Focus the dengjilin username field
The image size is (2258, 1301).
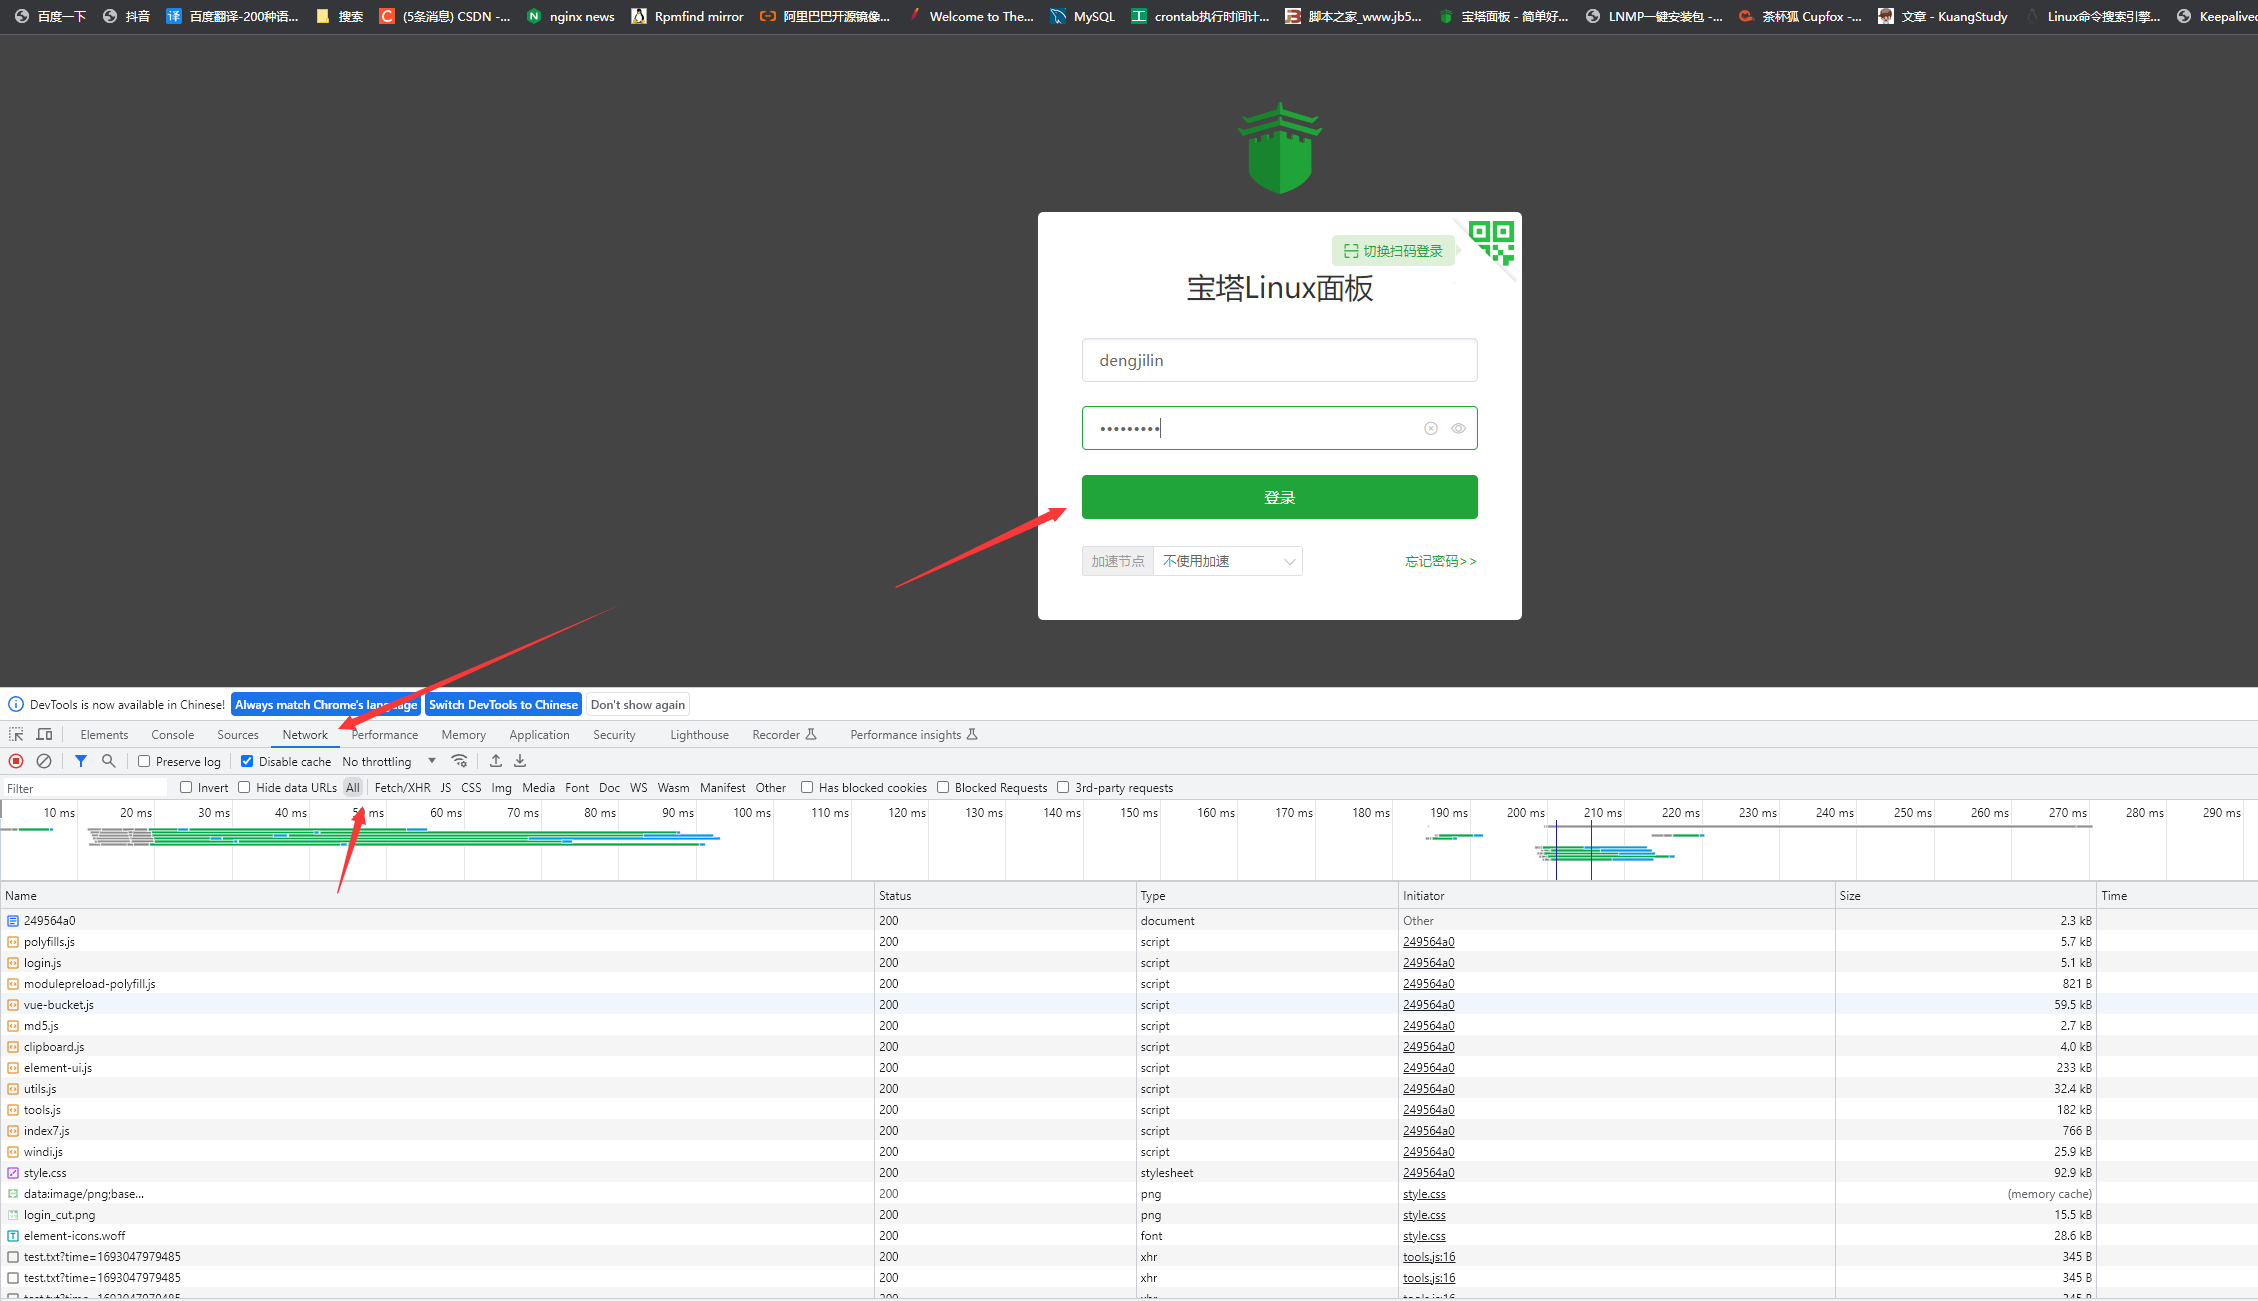pos(1279,360)
